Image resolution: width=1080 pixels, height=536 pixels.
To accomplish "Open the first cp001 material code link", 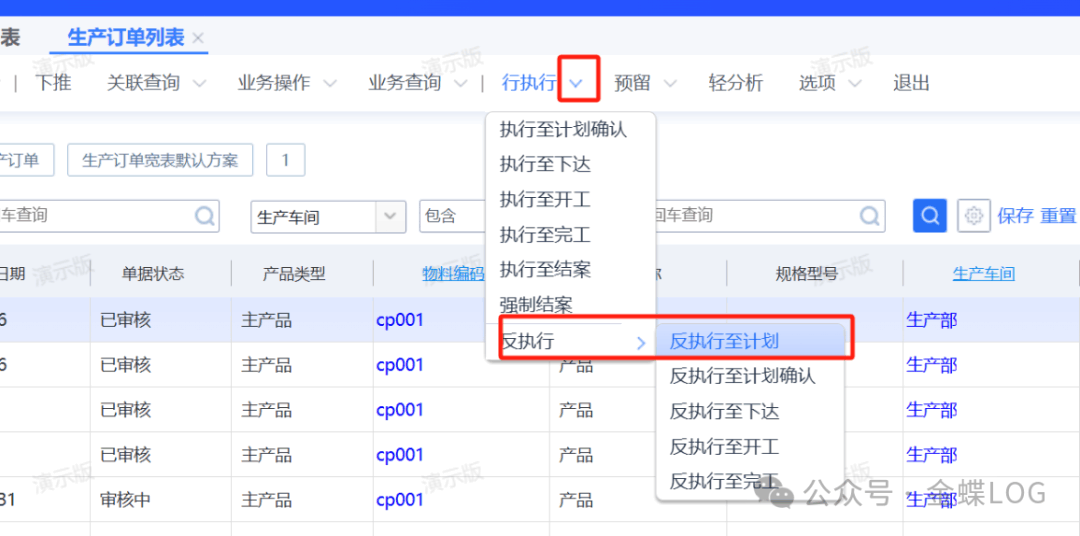I will click(400, 320).
